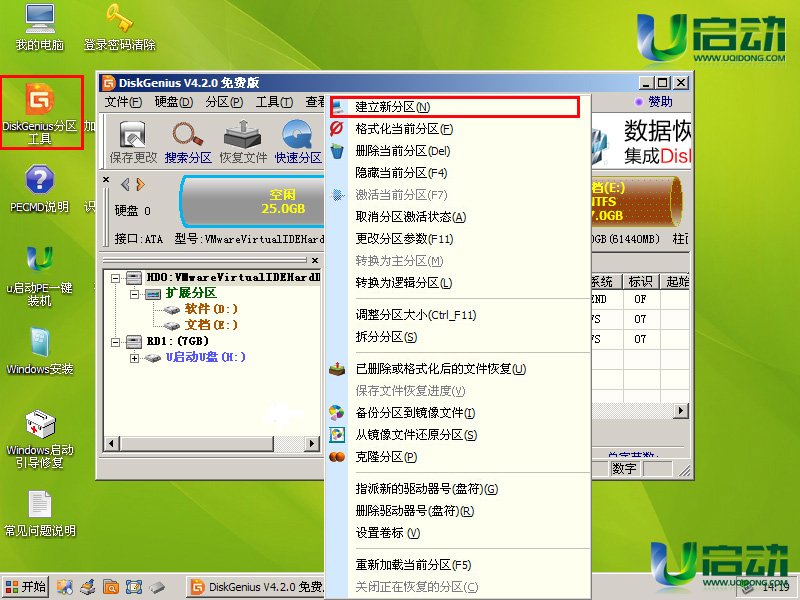Choose 已删除或格式化后的文件恢复(U) menu item
This screenshot has height=600, width=800.
[x=458, y=369]
